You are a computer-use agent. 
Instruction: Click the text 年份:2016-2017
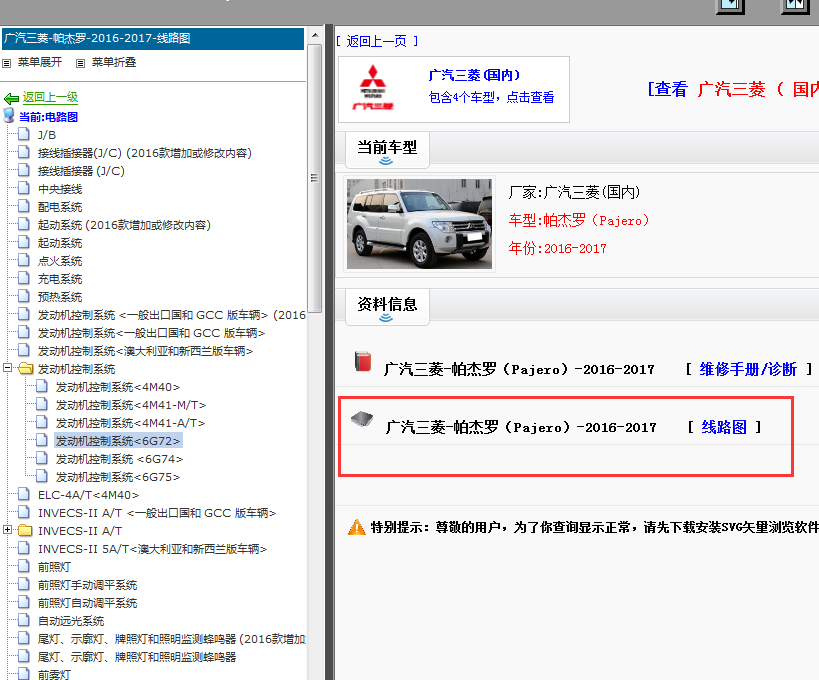(557, 248)
